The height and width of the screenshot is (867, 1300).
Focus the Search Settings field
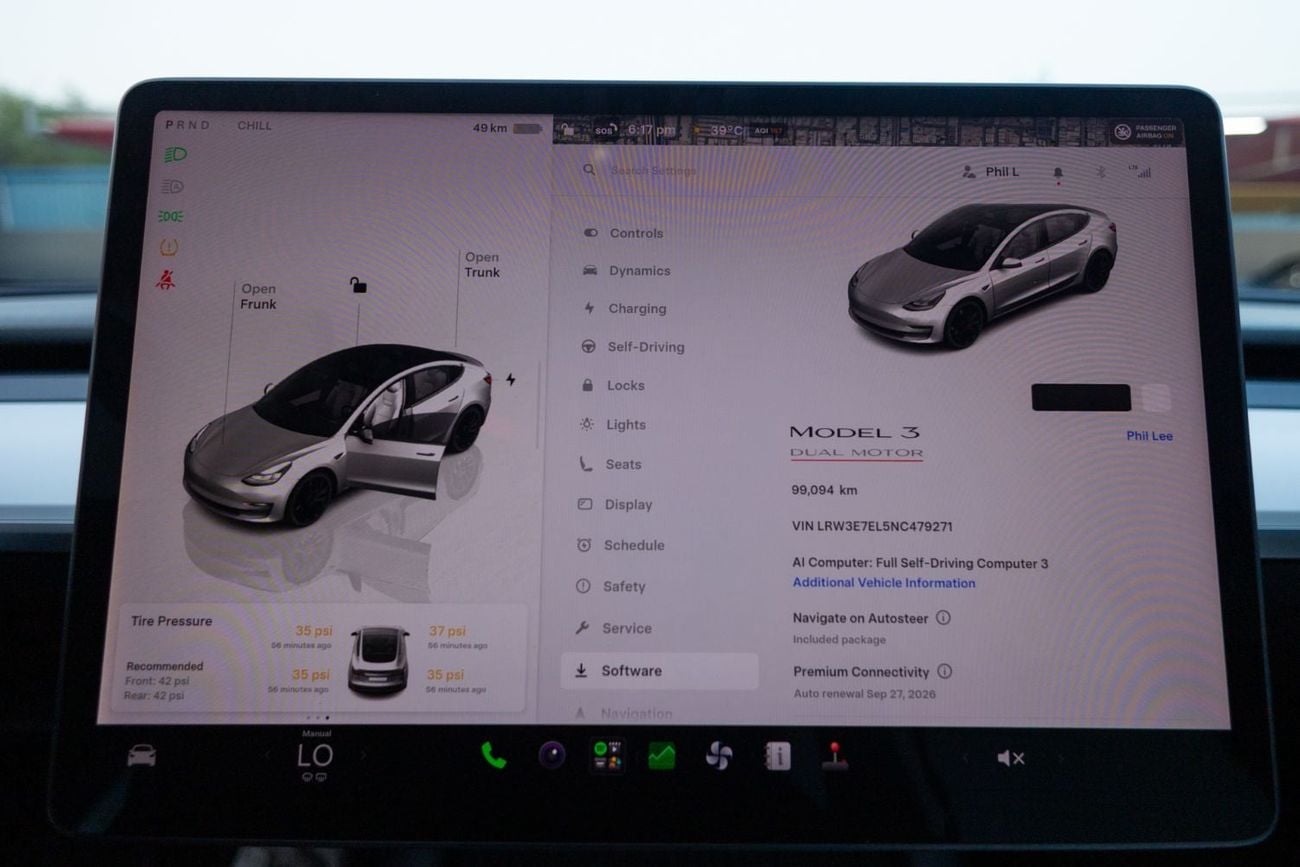click(640, 171)
